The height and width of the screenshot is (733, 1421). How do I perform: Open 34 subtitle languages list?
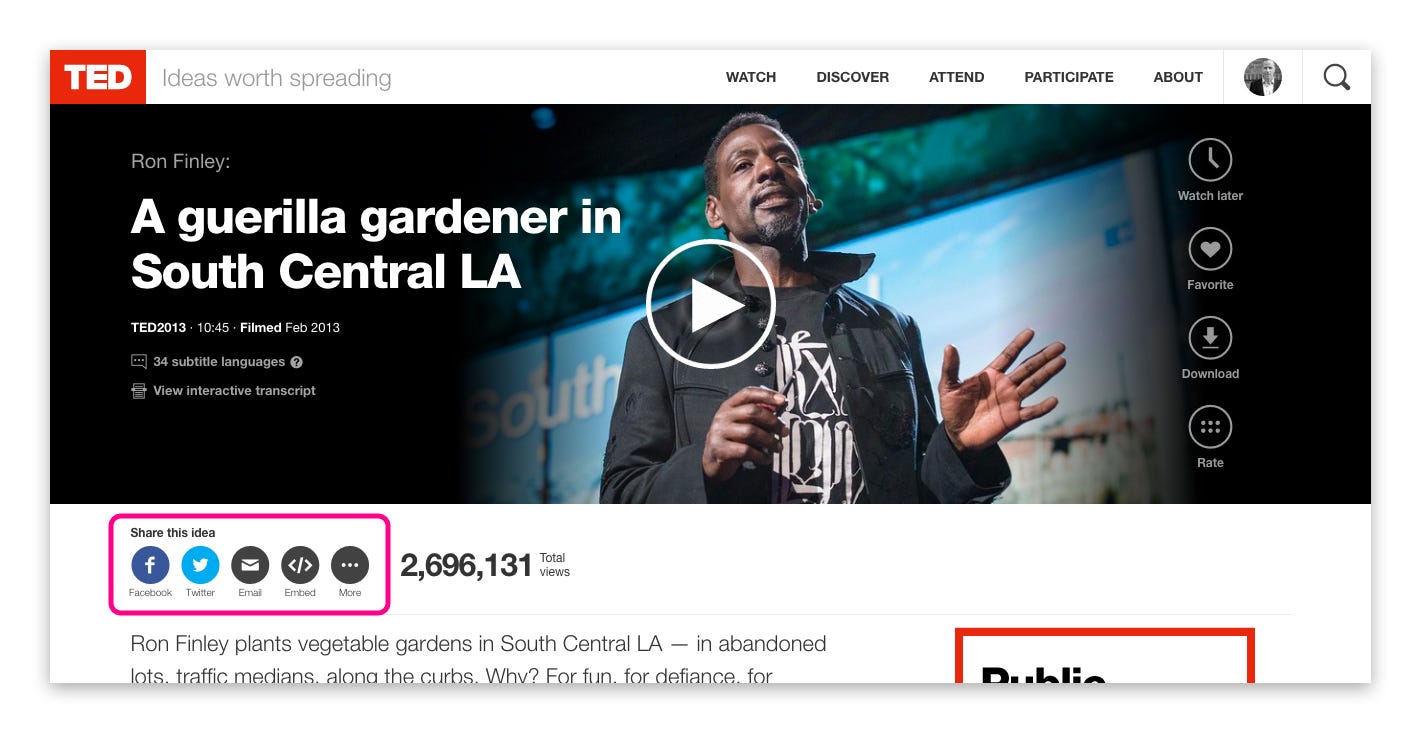[x=217, y=362]
